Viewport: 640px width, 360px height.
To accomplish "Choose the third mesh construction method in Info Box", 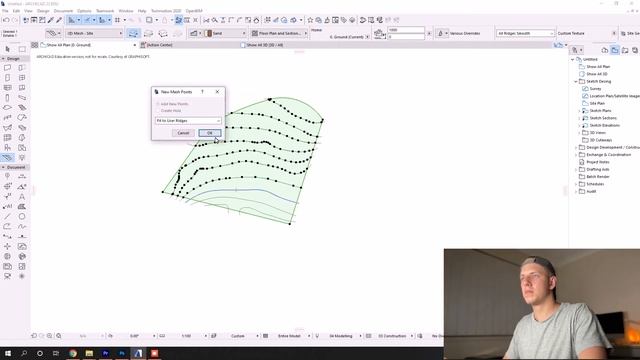I will click(163, 33).
